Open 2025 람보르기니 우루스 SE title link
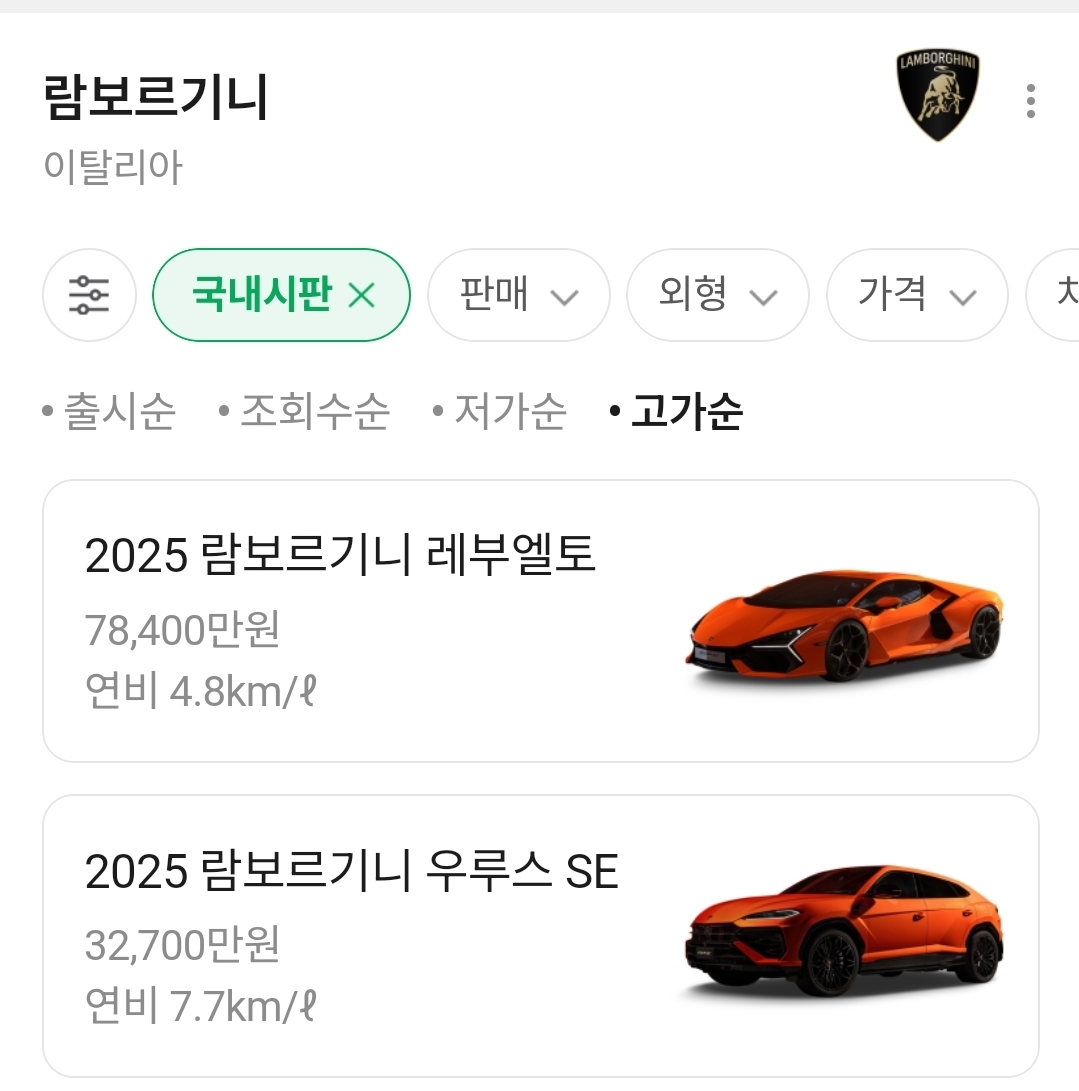 click(352, 871)
